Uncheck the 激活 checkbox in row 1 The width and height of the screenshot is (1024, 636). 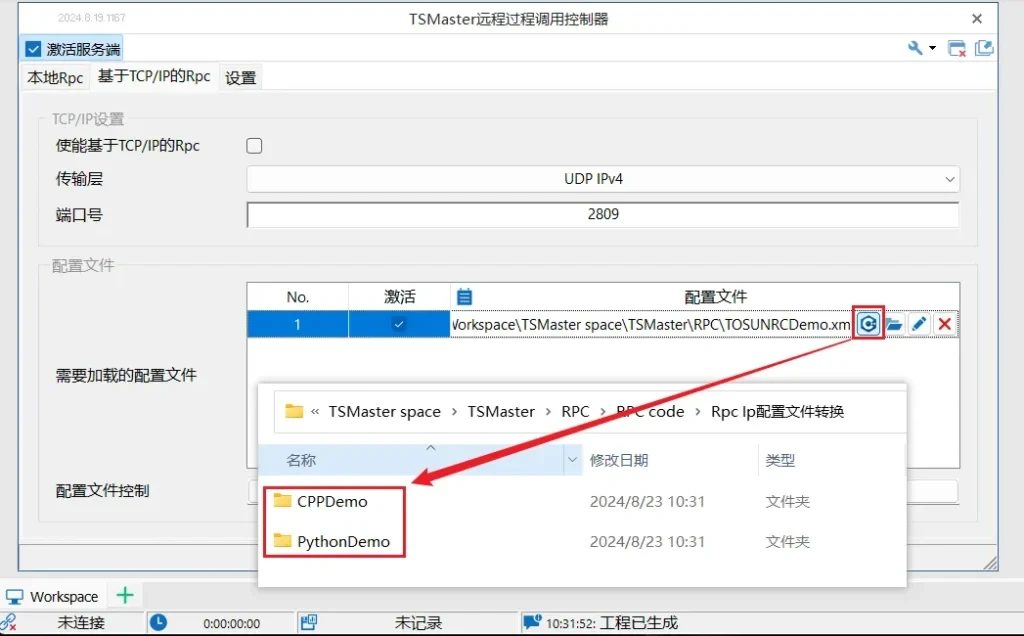(x=399, y=324)
